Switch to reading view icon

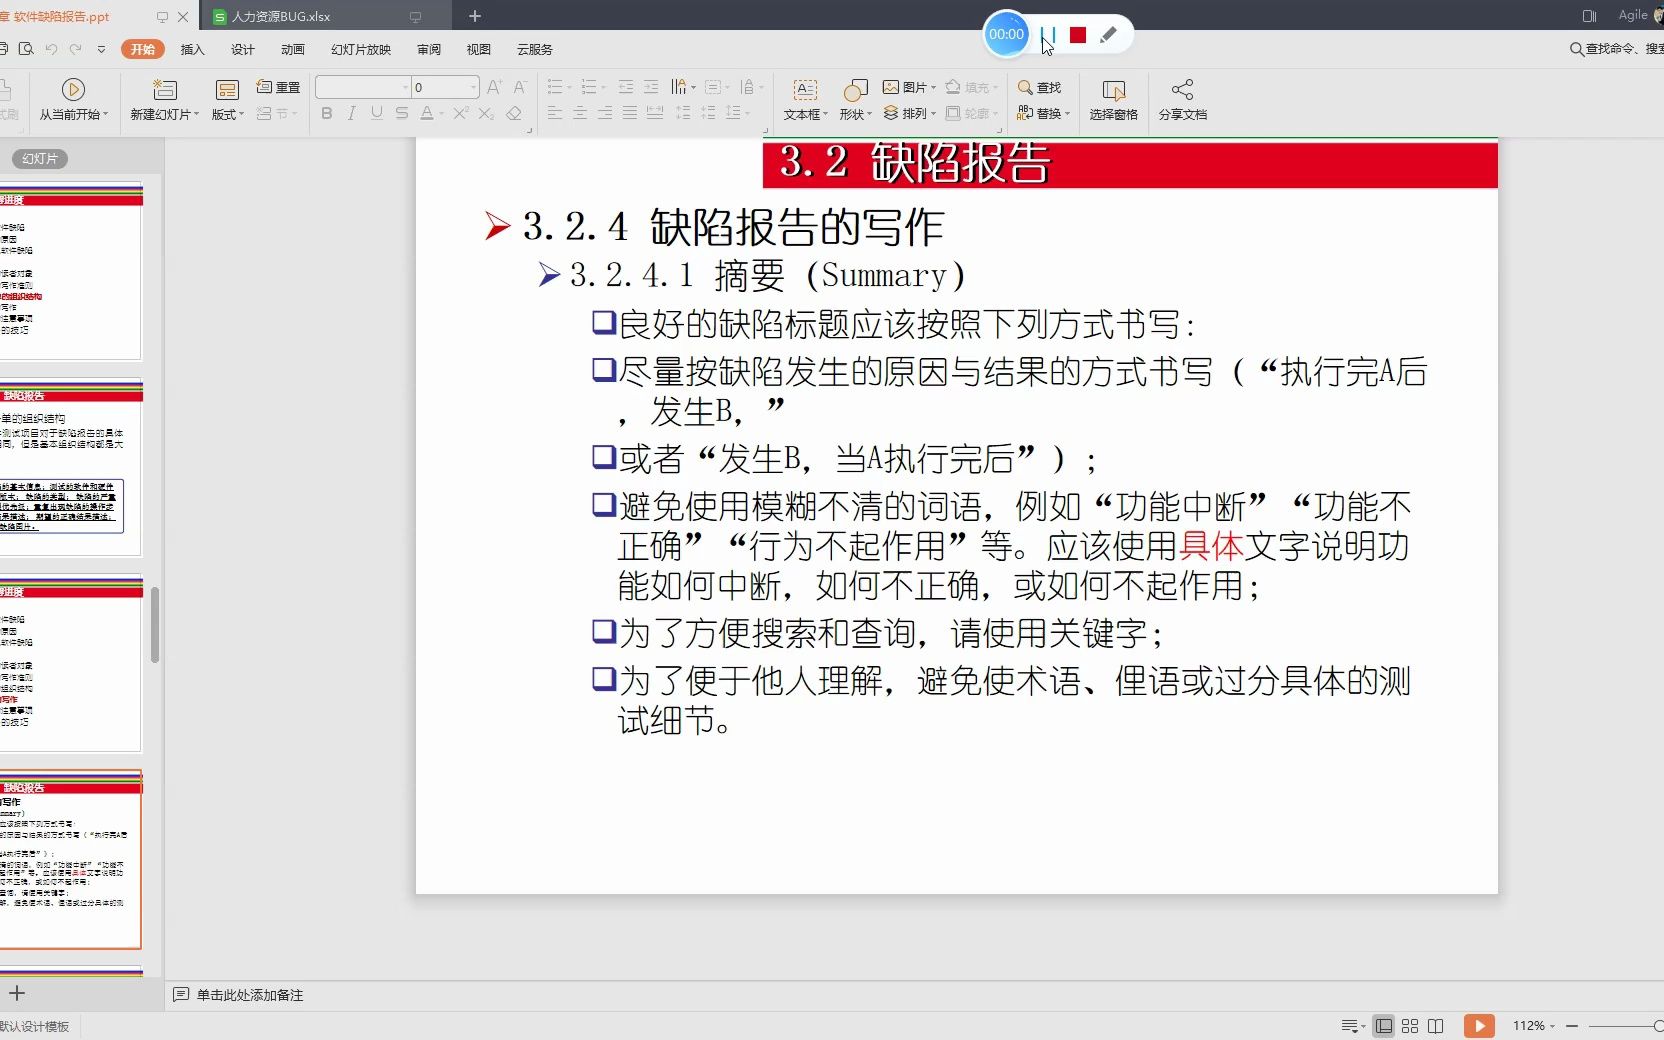1436,1026
